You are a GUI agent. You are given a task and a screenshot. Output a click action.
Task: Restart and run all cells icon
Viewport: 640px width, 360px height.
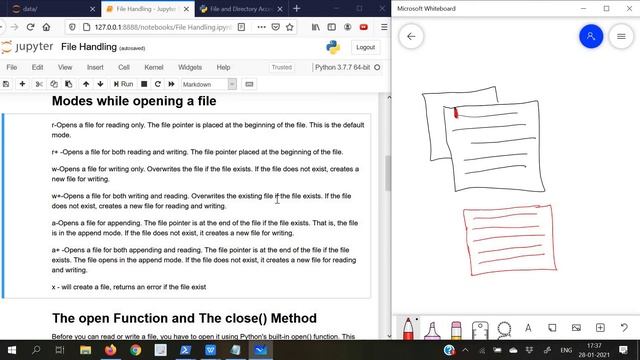[171, 84]
